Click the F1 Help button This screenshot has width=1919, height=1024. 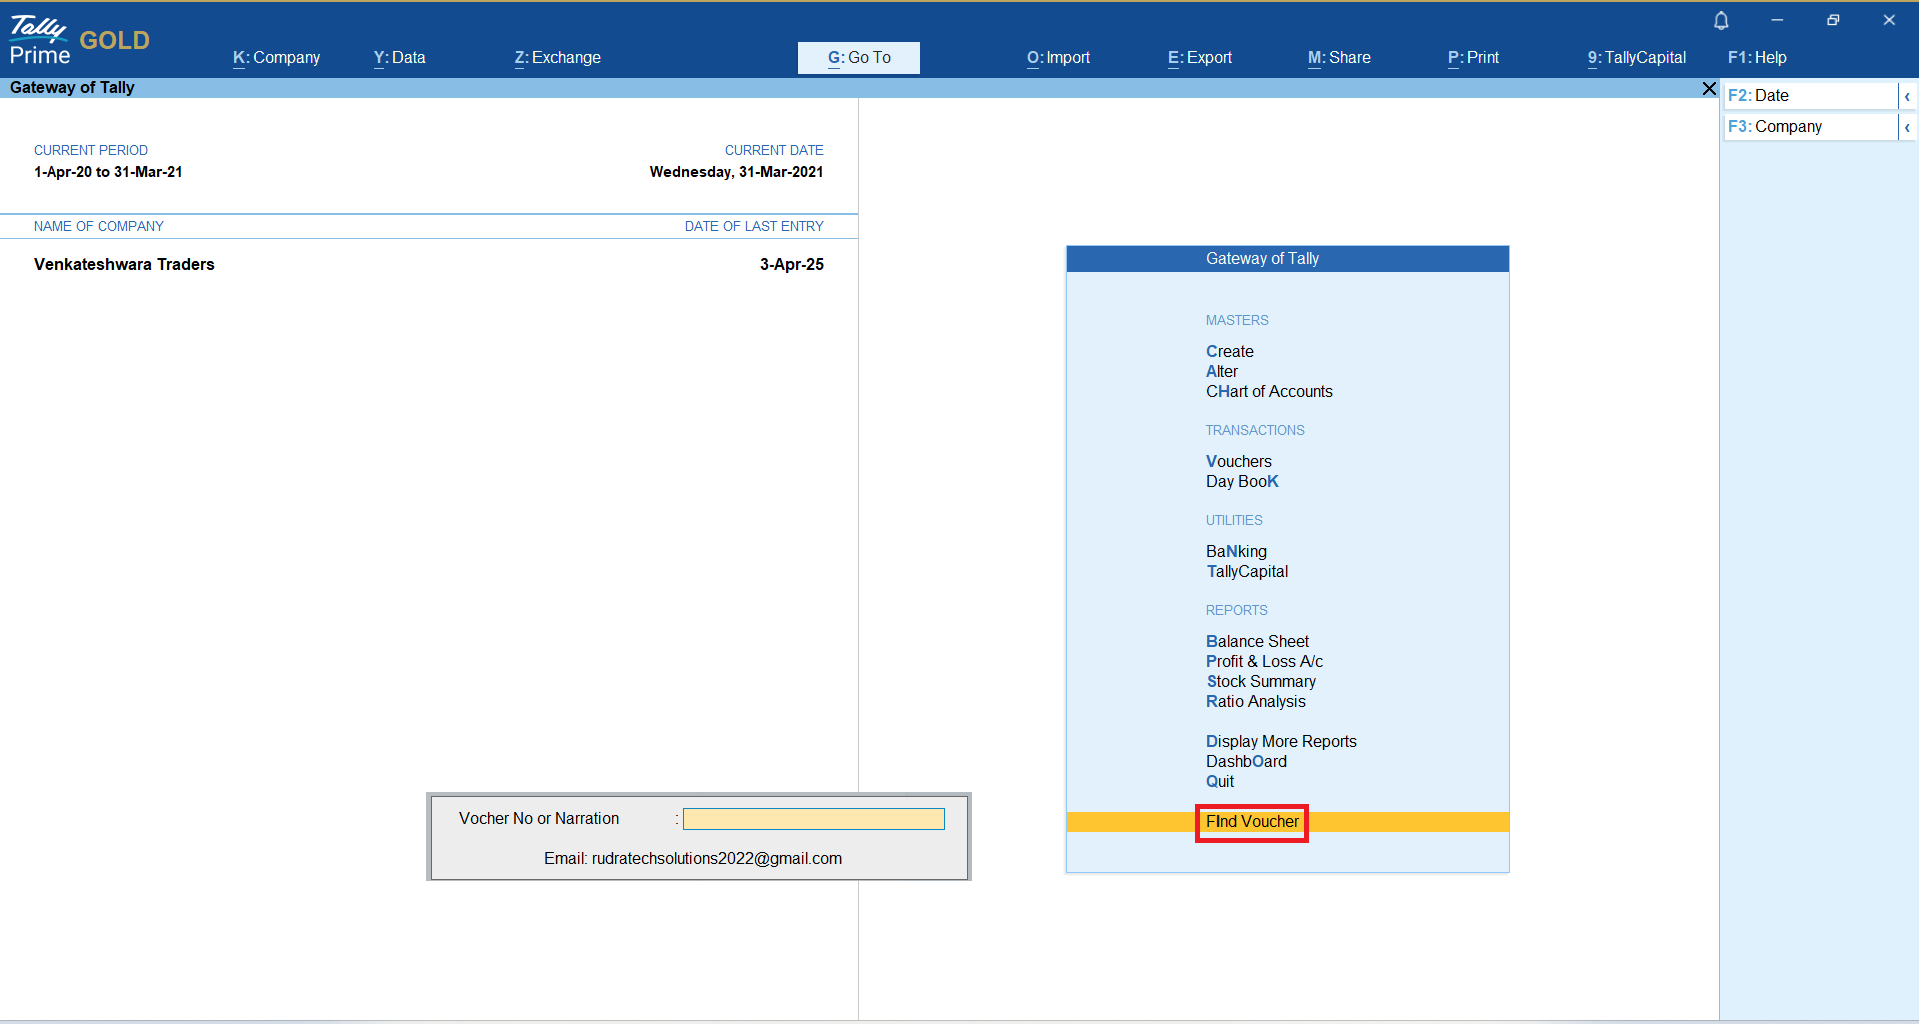coord(1756,58)
